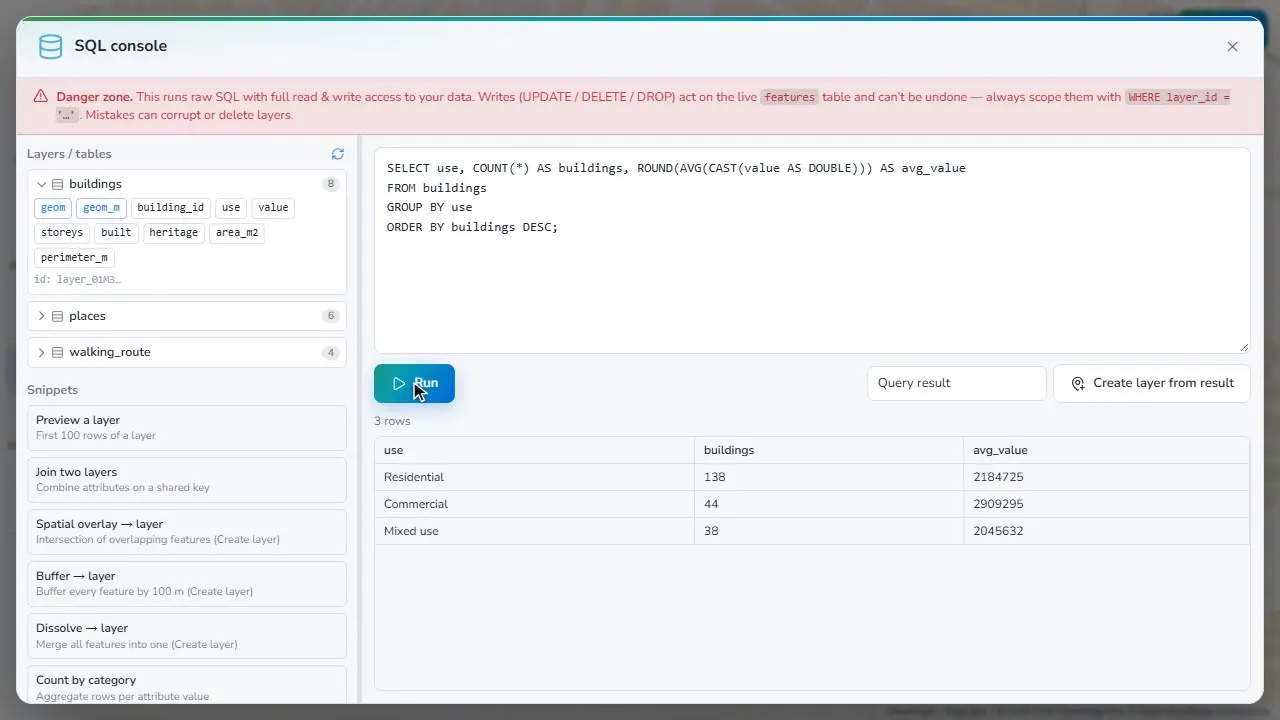Click the layer id text under buildings
This screenshot has width=1280, height=720.
78,280
